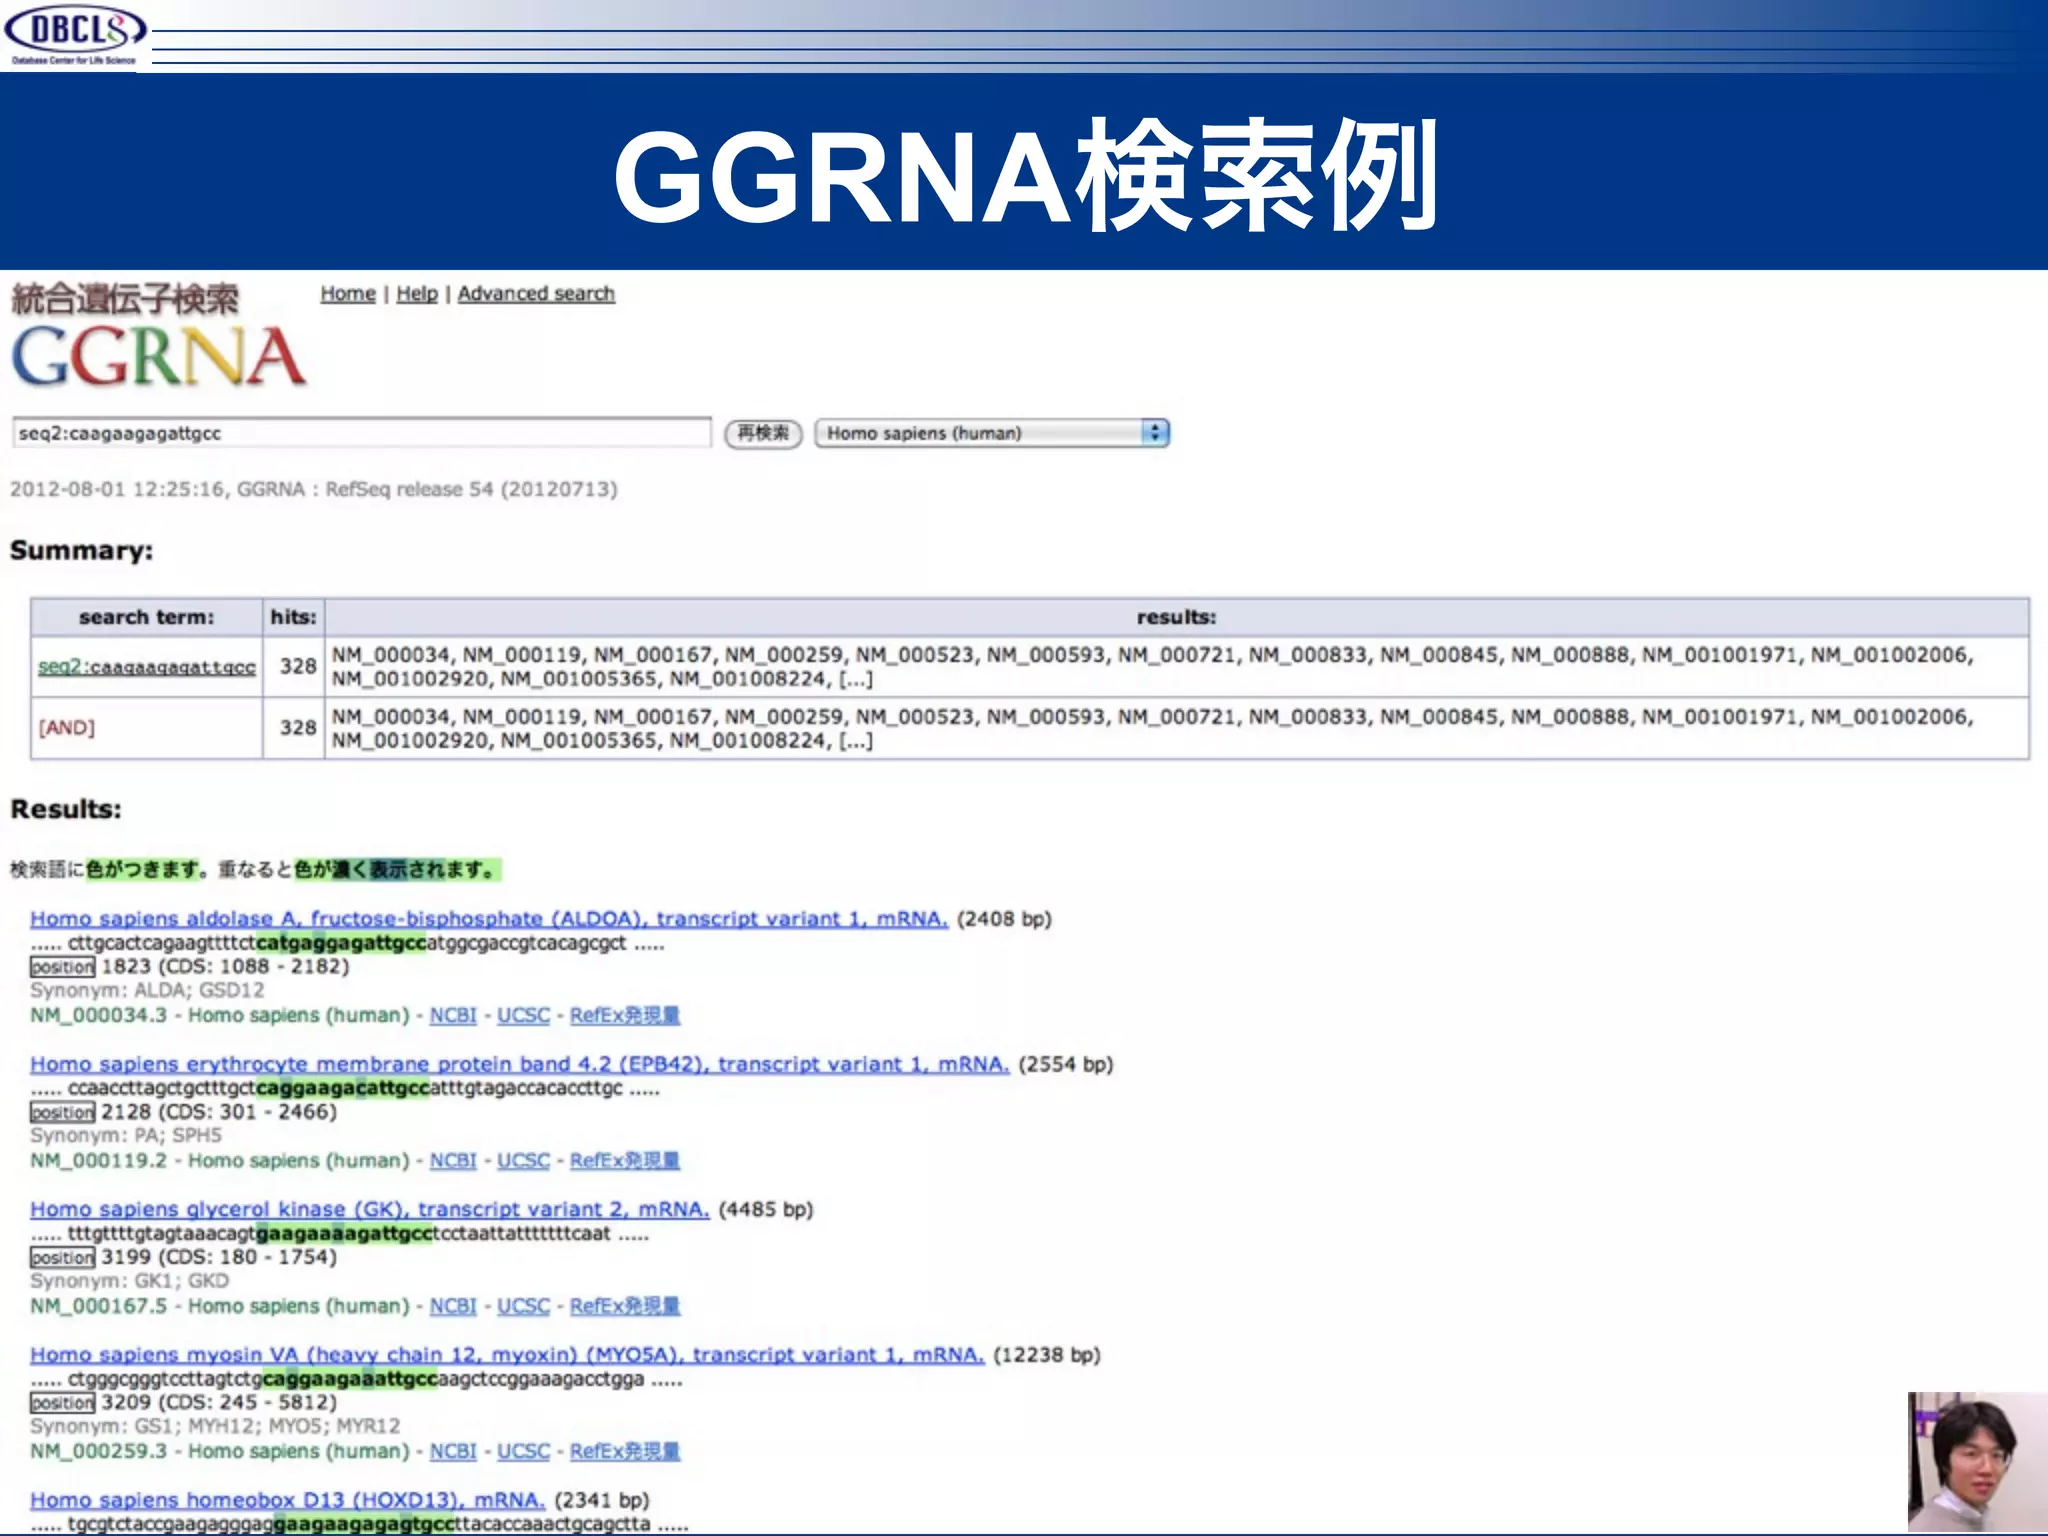Open UCSC link for NM_000259.3
Viewport: 2048px width, 1536px height.
(524, 1451)
